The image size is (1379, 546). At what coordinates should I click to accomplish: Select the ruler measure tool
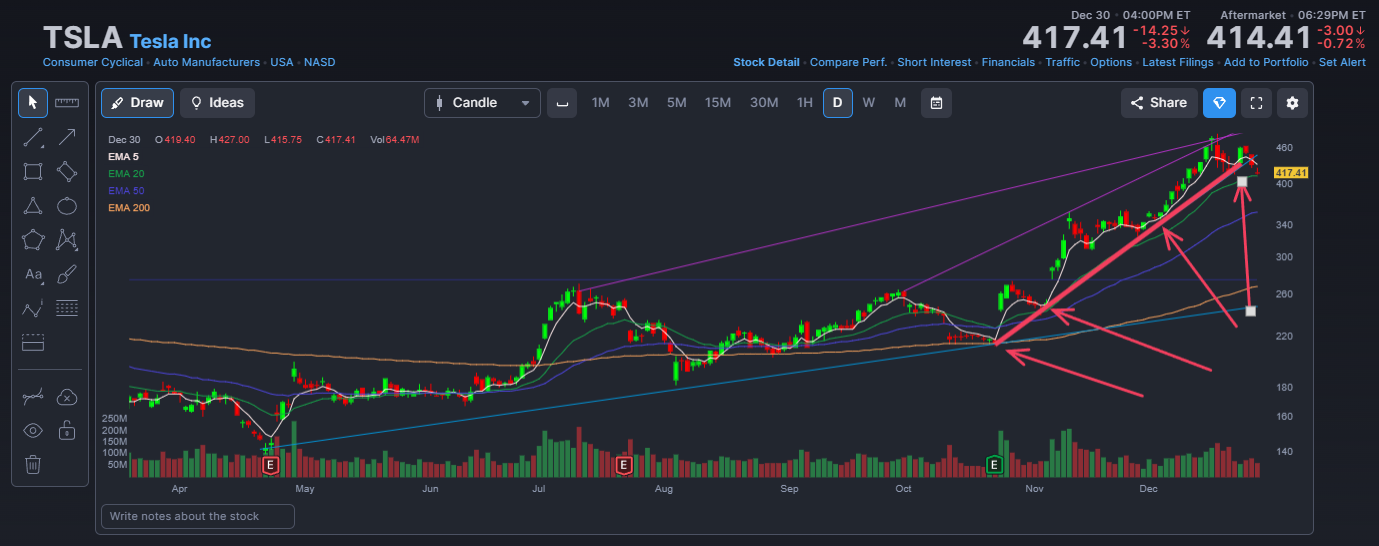[67, 103]
